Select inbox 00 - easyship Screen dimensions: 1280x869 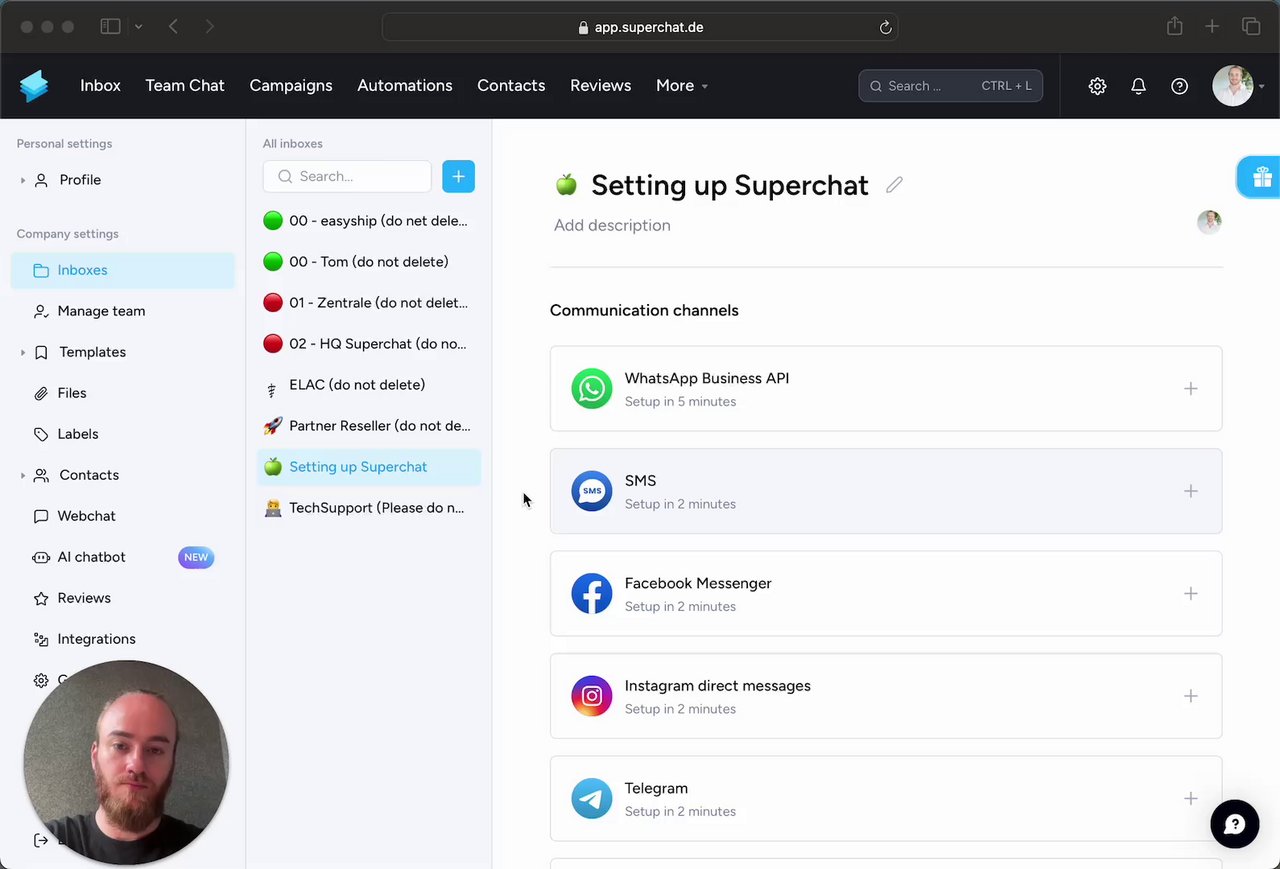[368, 221]
